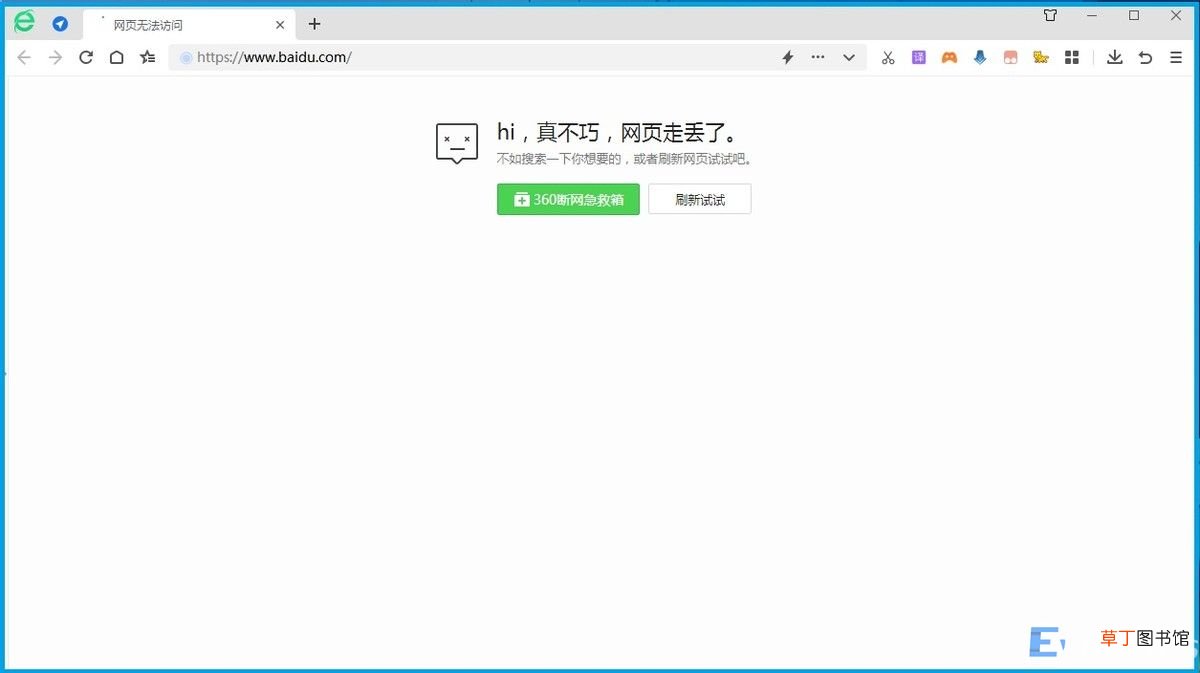Click the hi,真不巧,网页走丢了 heading

620,133
